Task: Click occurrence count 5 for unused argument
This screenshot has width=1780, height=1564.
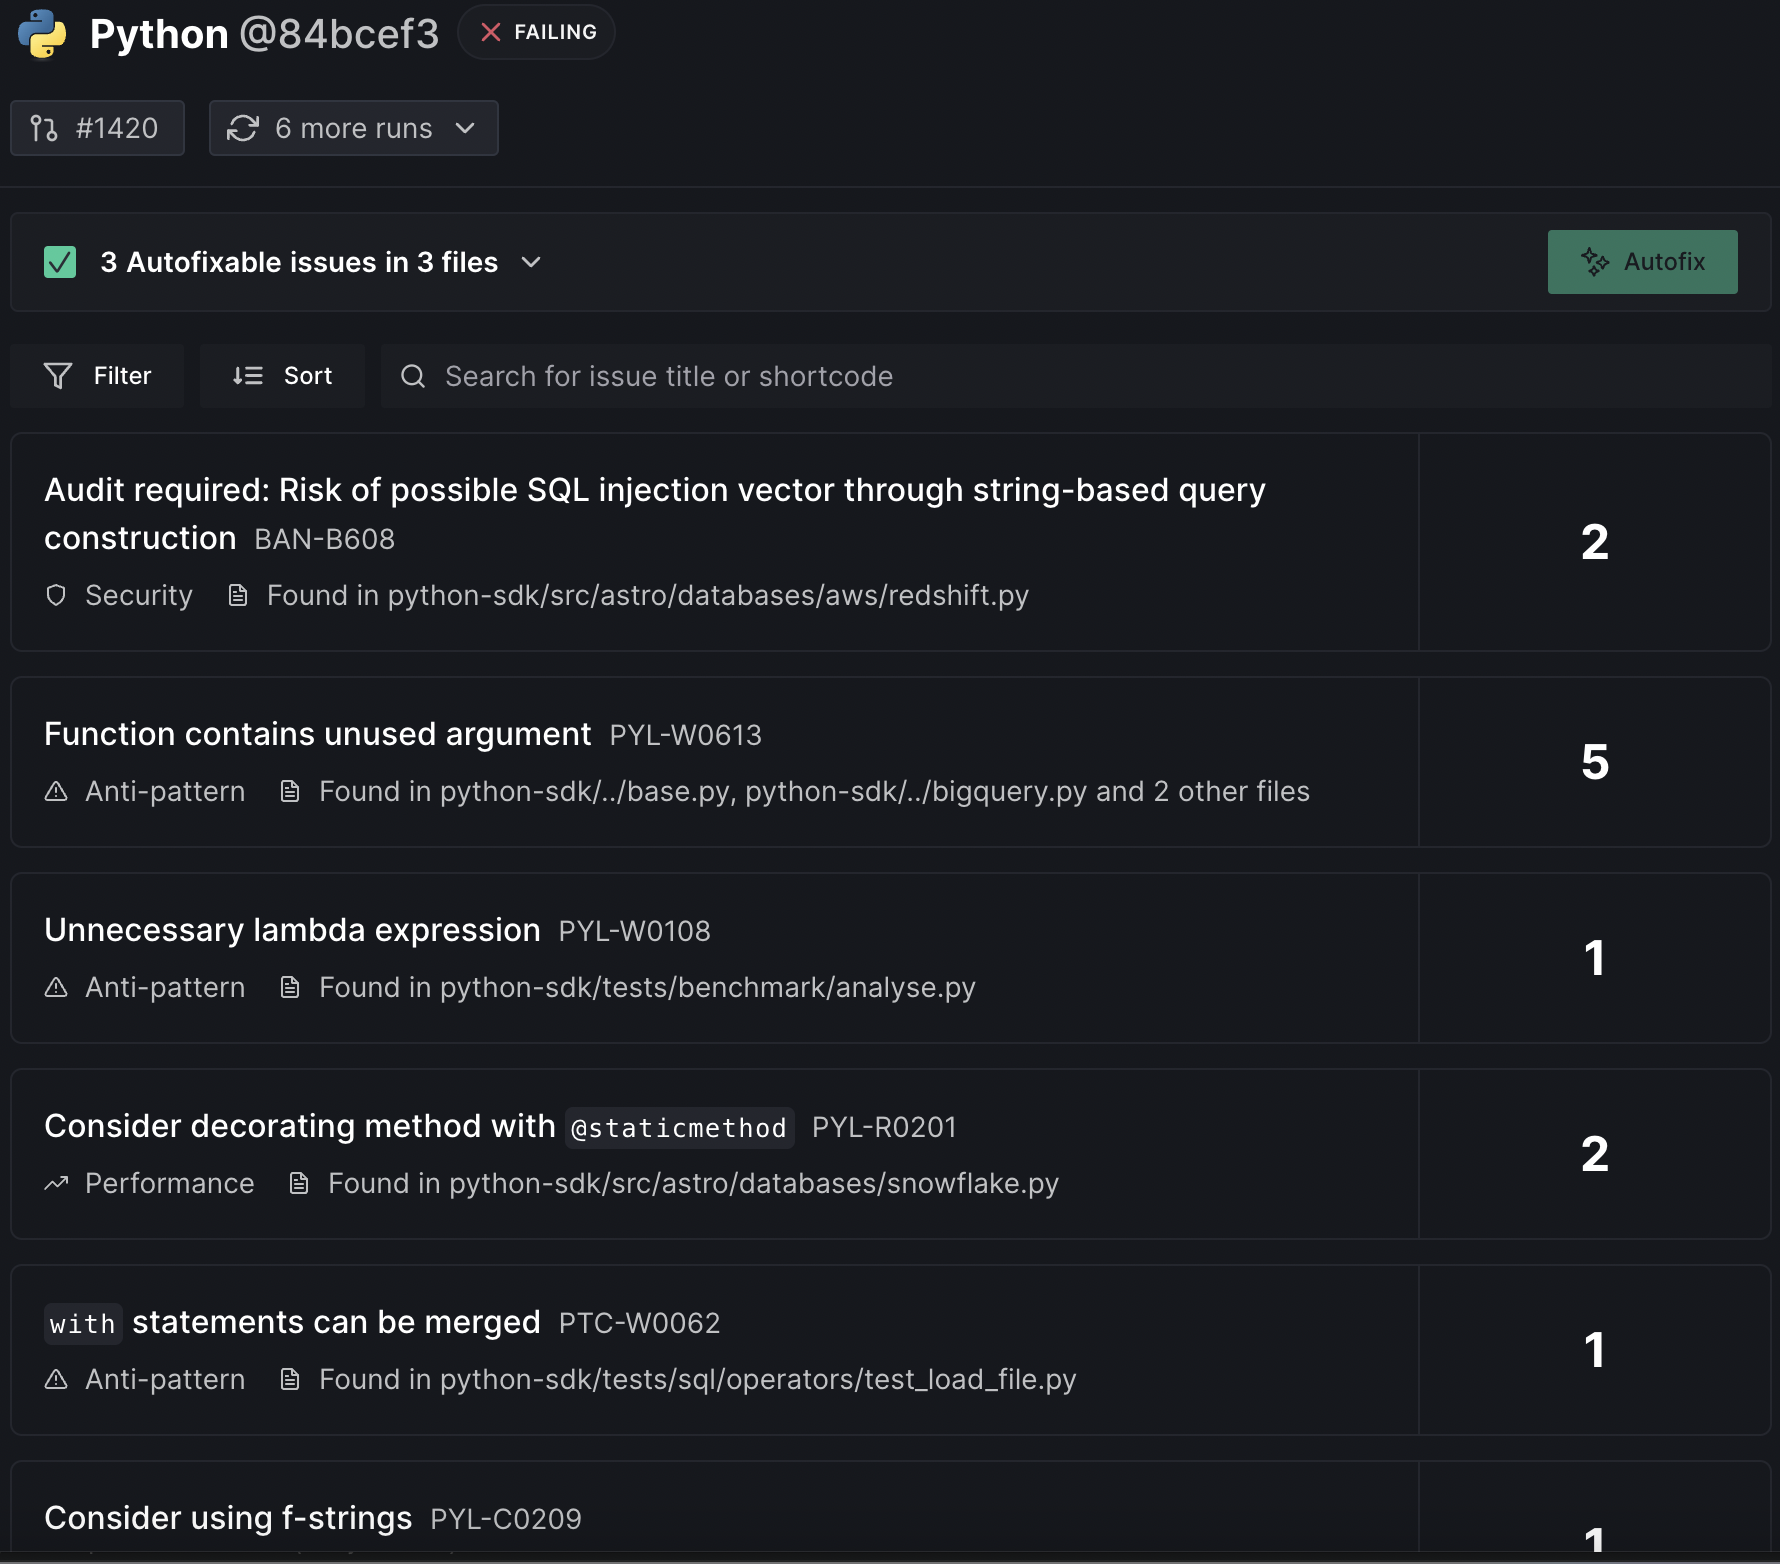Action: (x=1595, y=762)
